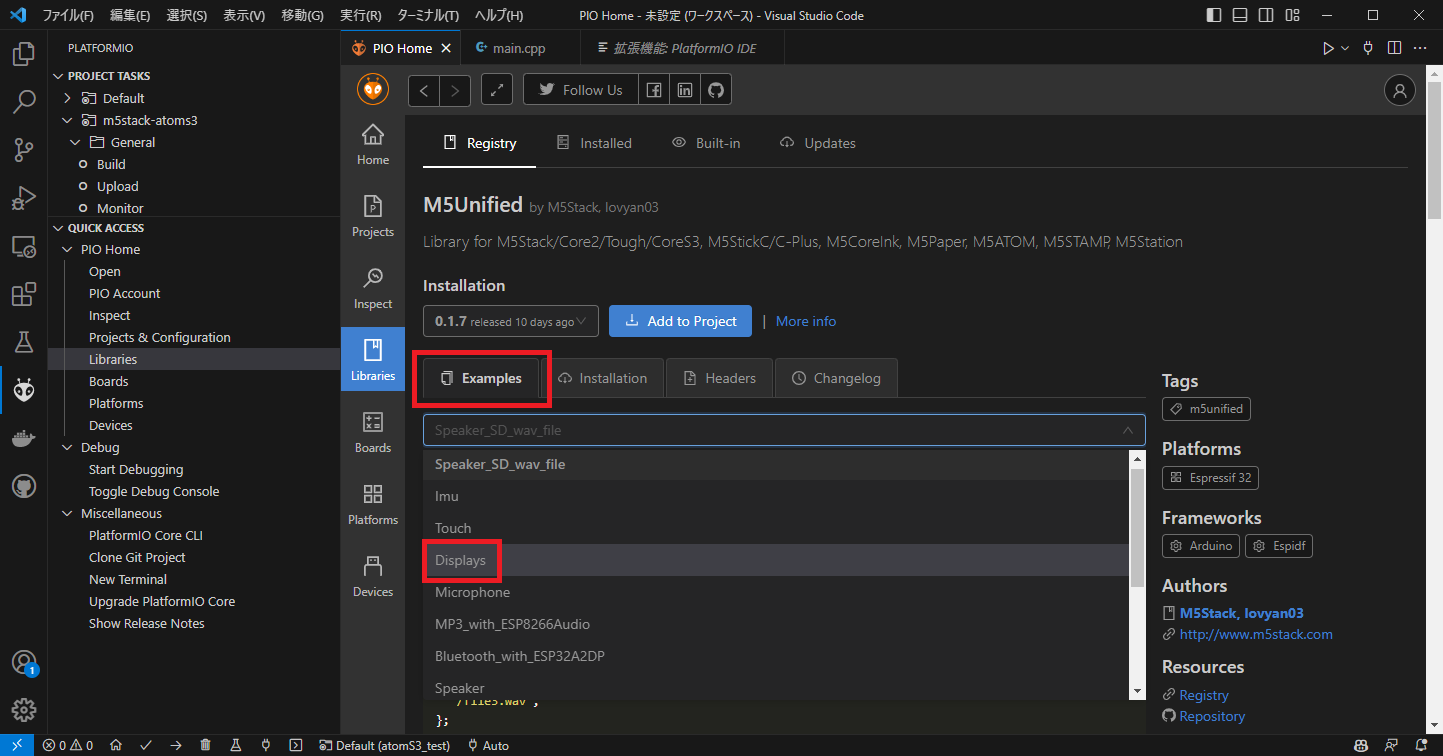Toggle the primary side bar layout button
1443x756 pixels.
[x=1214, y=16]
